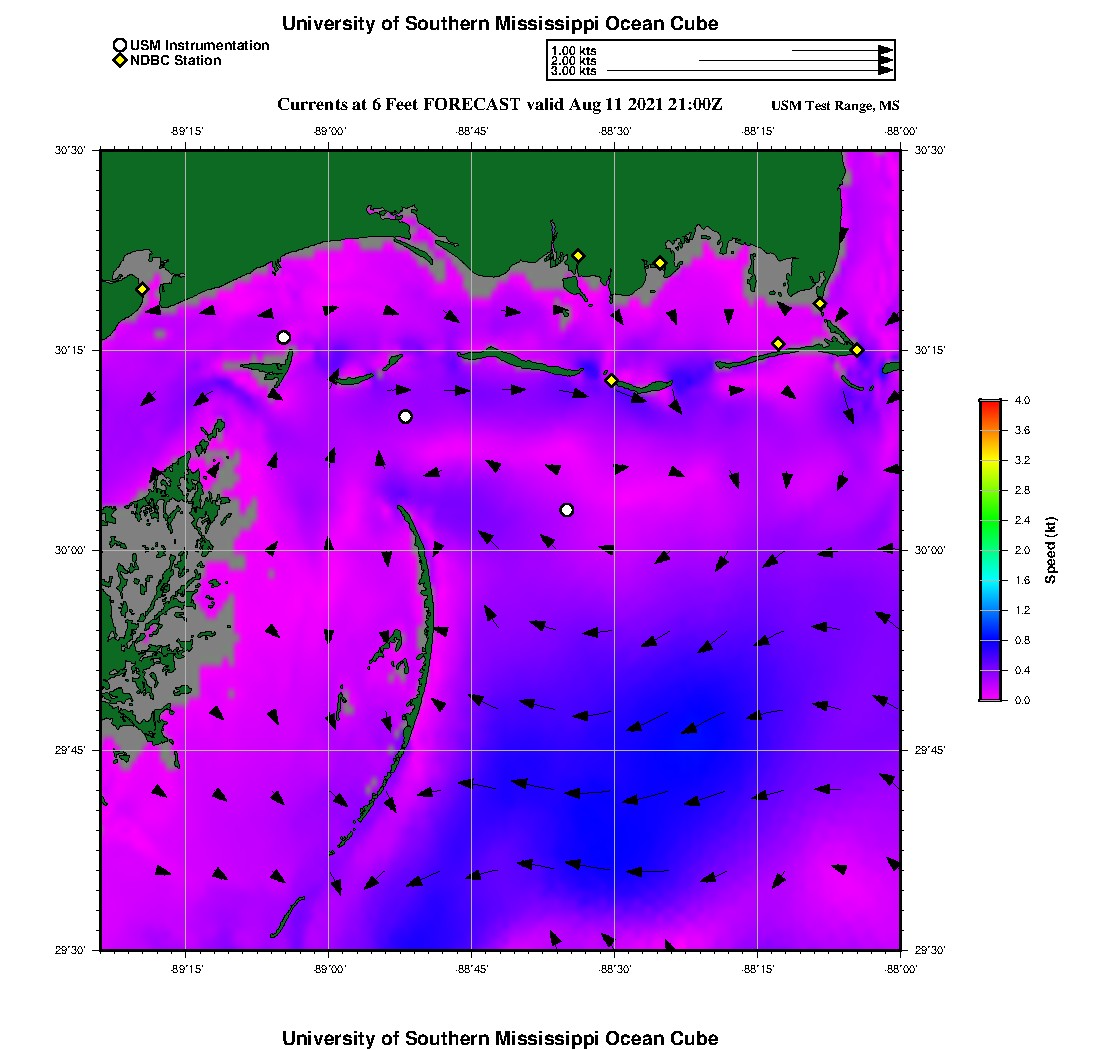Click the 2.00 kts reference arrow

coord(796,60)
